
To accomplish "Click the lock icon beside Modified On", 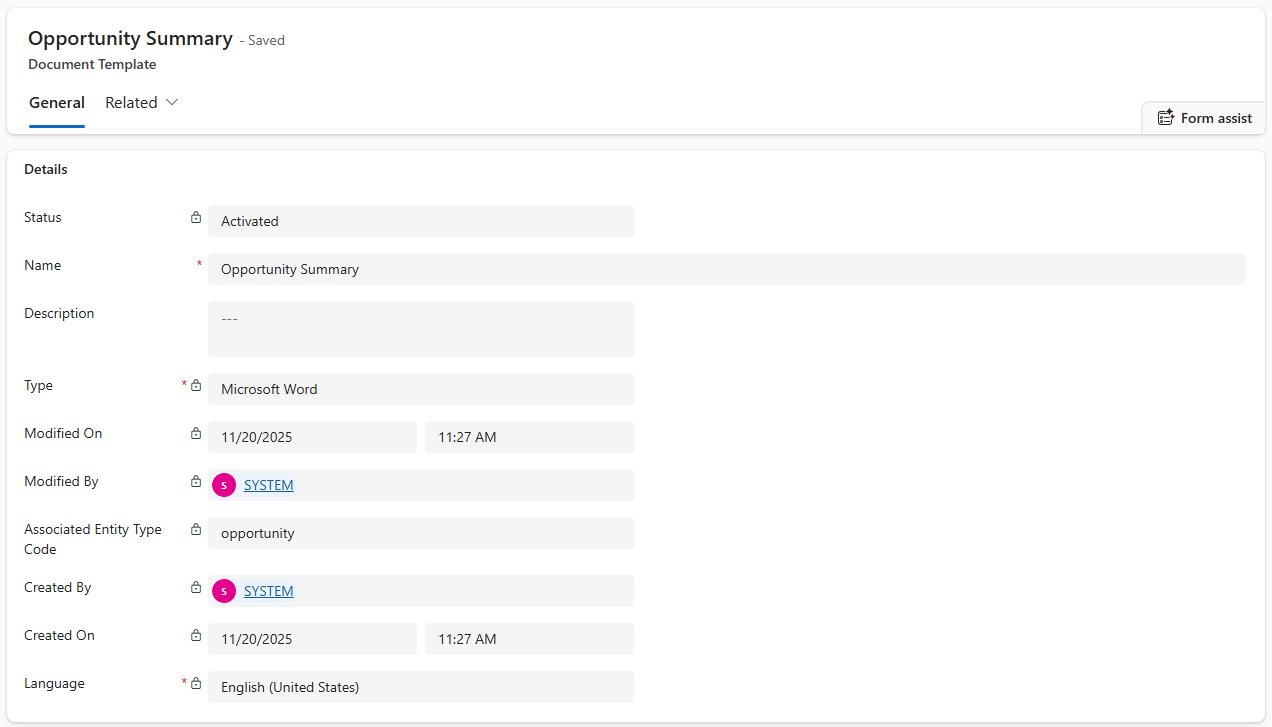I will coord(196,433).
